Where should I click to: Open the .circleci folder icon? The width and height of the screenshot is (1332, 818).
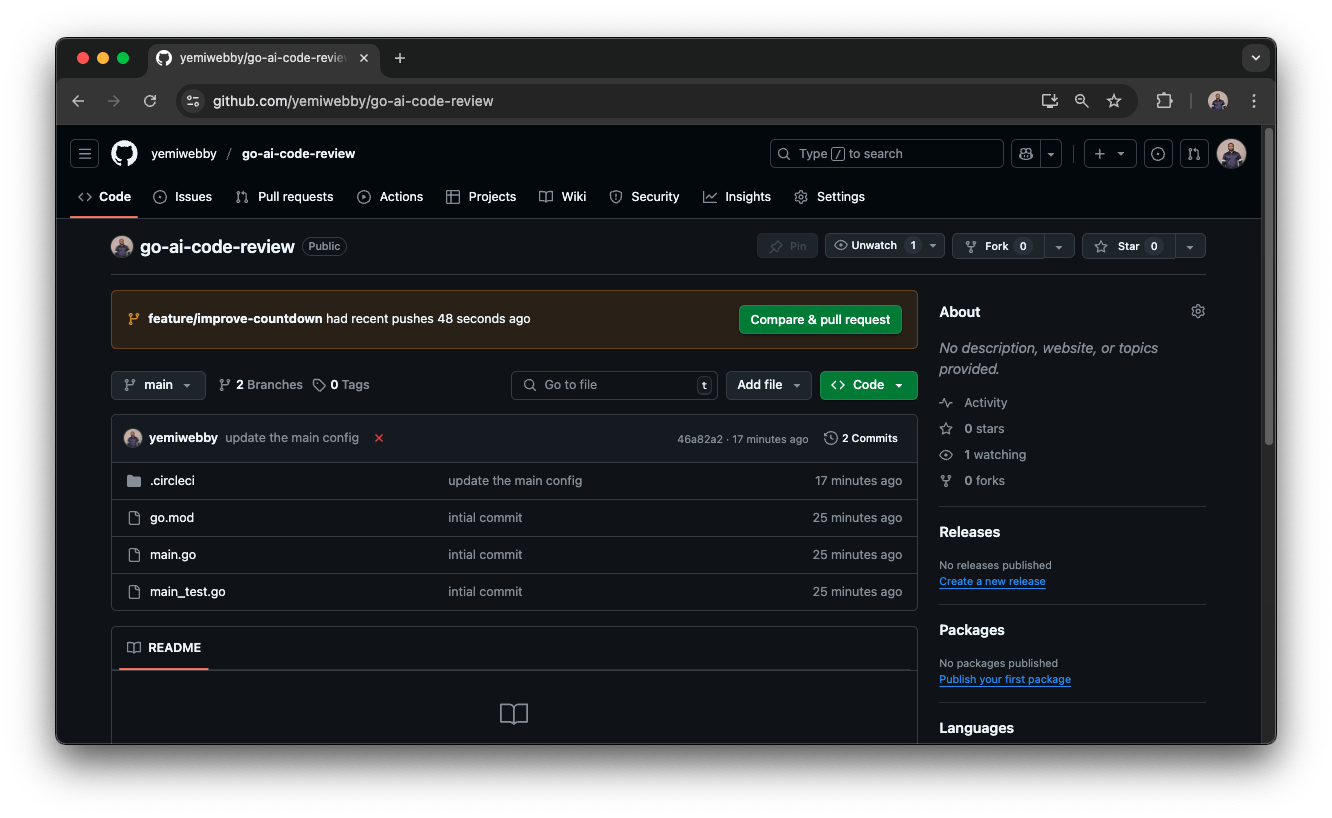tap(134, 480)
